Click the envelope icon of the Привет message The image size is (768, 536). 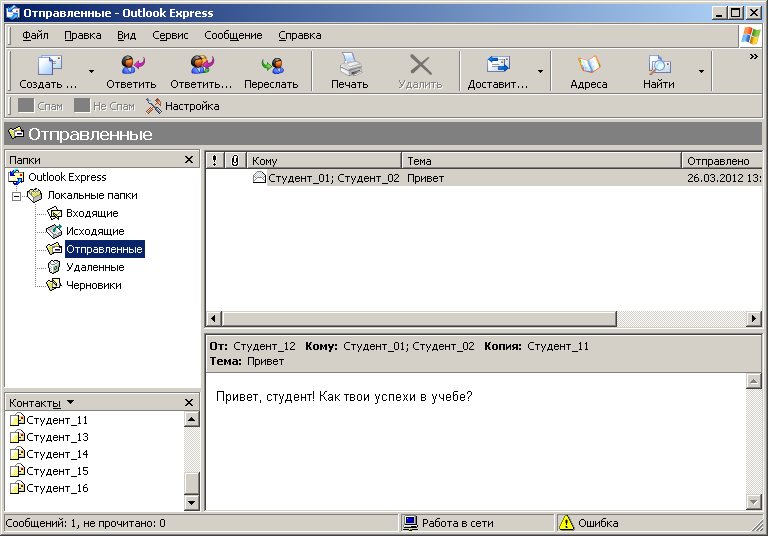(x=259, y=177)
